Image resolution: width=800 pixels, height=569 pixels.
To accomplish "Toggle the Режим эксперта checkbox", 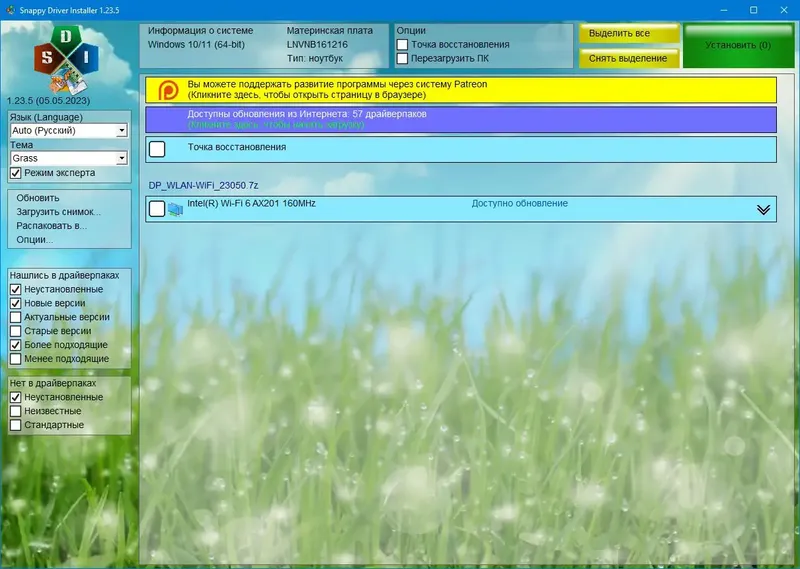I will tap(16, 173).
